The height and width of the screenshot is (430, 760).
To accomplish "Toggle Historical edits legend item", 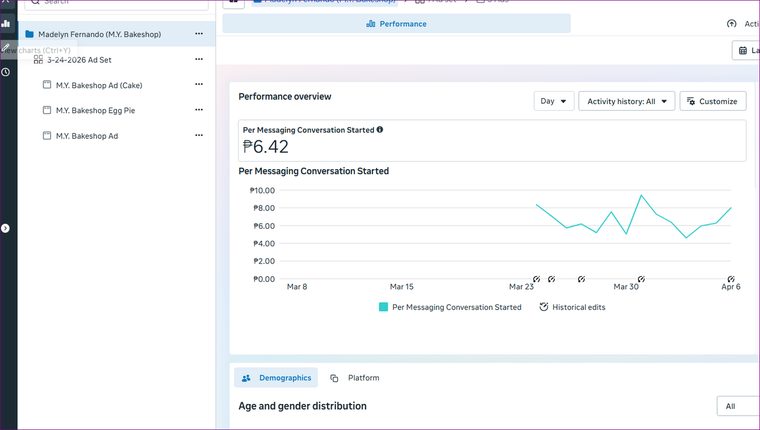I will (572, 307).
